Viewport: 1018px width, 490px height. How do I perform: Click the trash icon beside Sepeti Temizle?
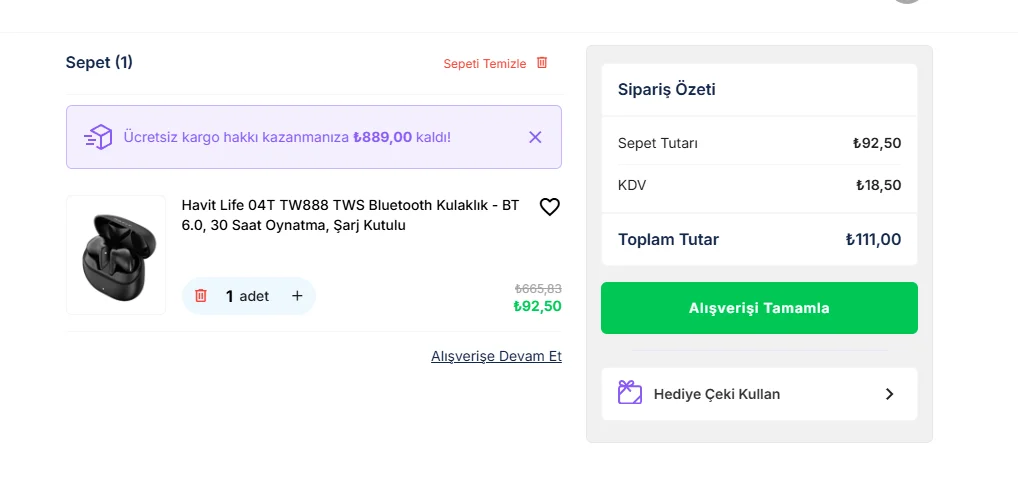click(x=542, y=63)
